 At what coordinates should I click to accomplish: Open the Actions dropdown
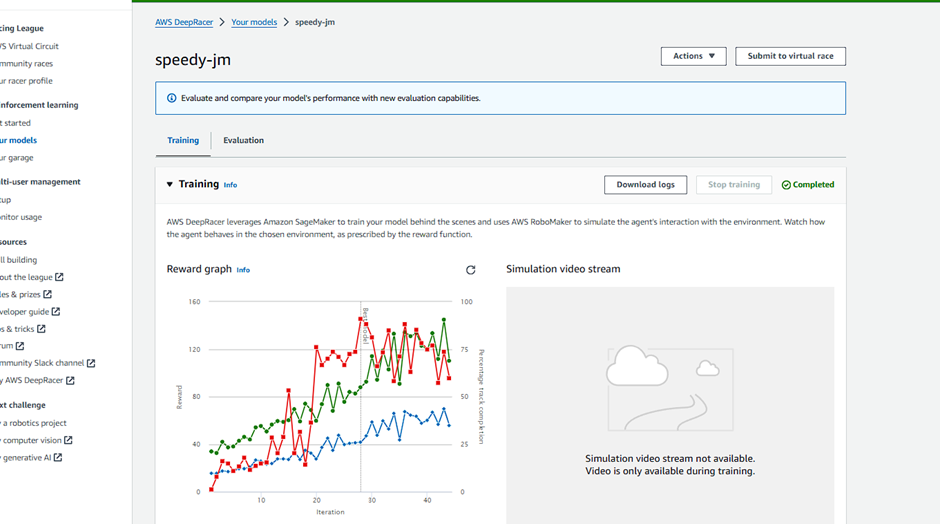click(694, 56)
